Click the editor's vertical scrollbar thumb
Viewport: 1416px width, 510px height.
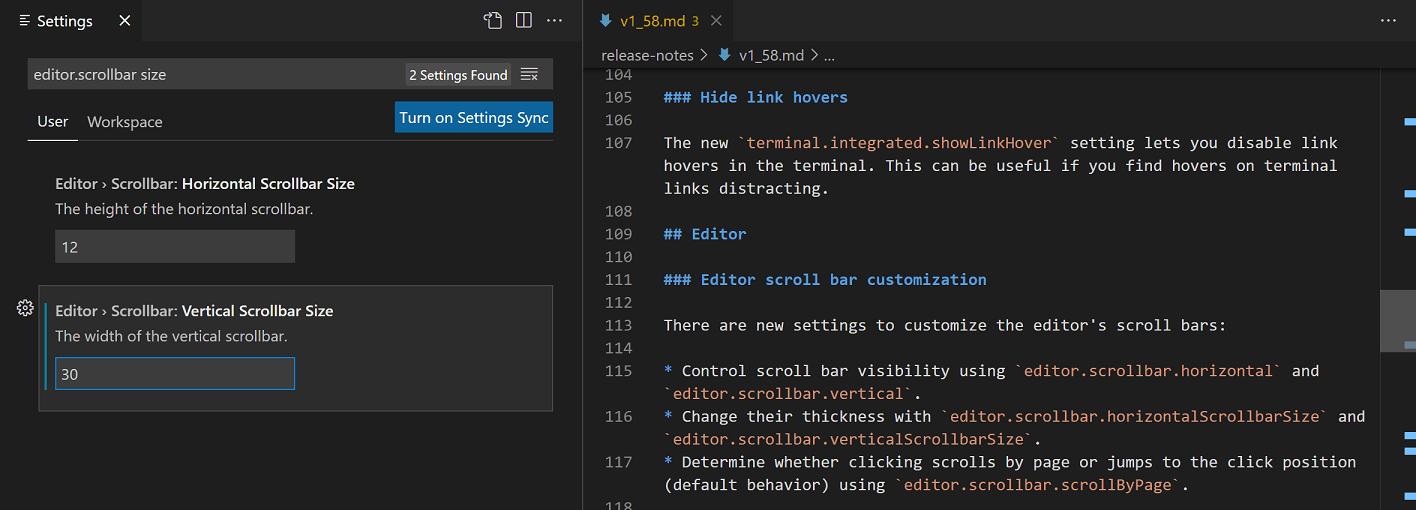(1397, 321)
